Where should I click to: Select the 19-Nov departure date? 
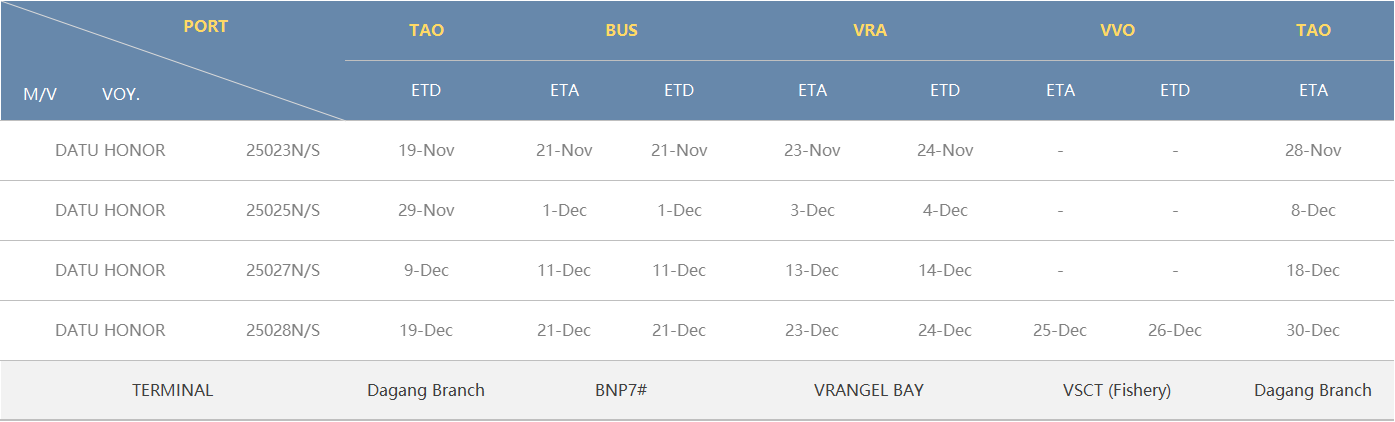(x=426, y=150)
